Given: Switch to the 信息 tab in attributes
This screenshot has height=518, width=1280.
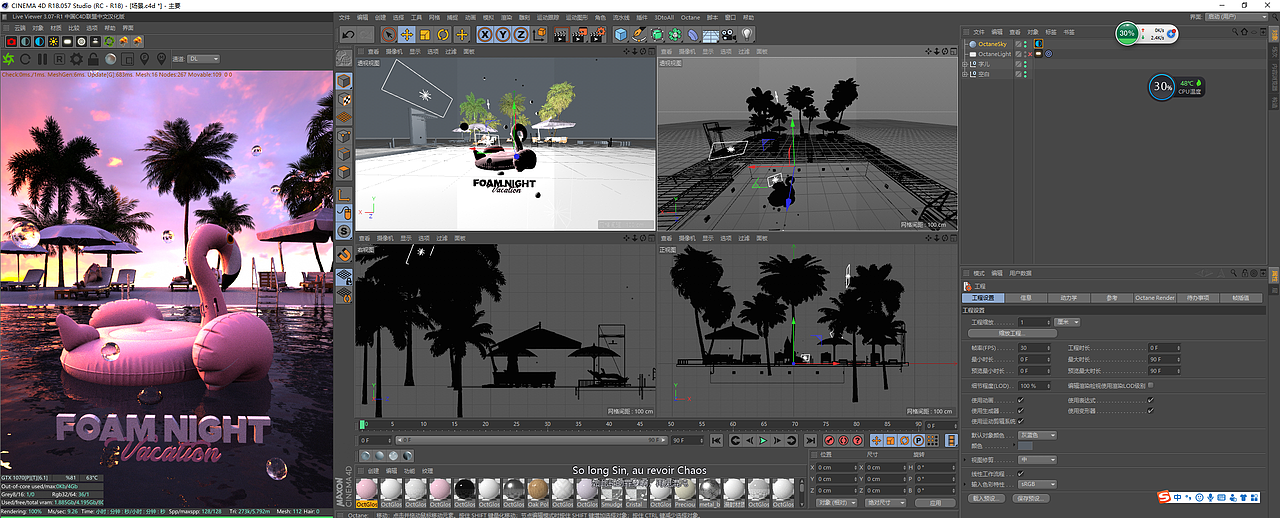Looking at the screenshot, I should click(x=1026, y=298).
